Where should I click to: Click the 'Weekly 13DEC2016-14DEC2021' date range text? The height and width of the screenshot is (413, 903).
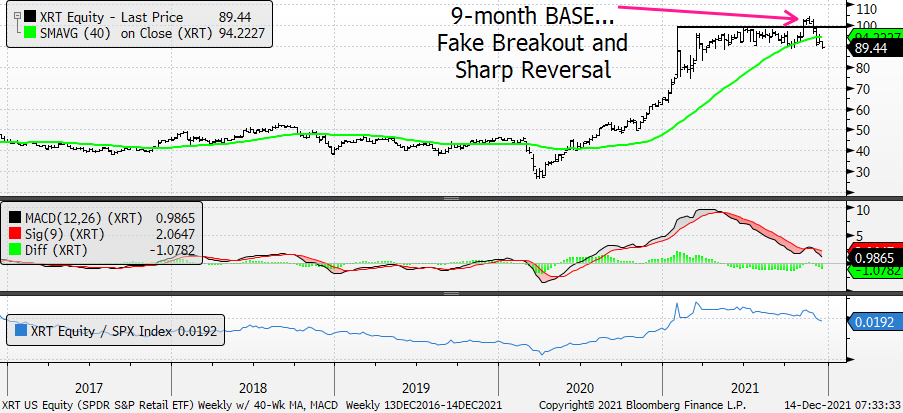(425, 404)
